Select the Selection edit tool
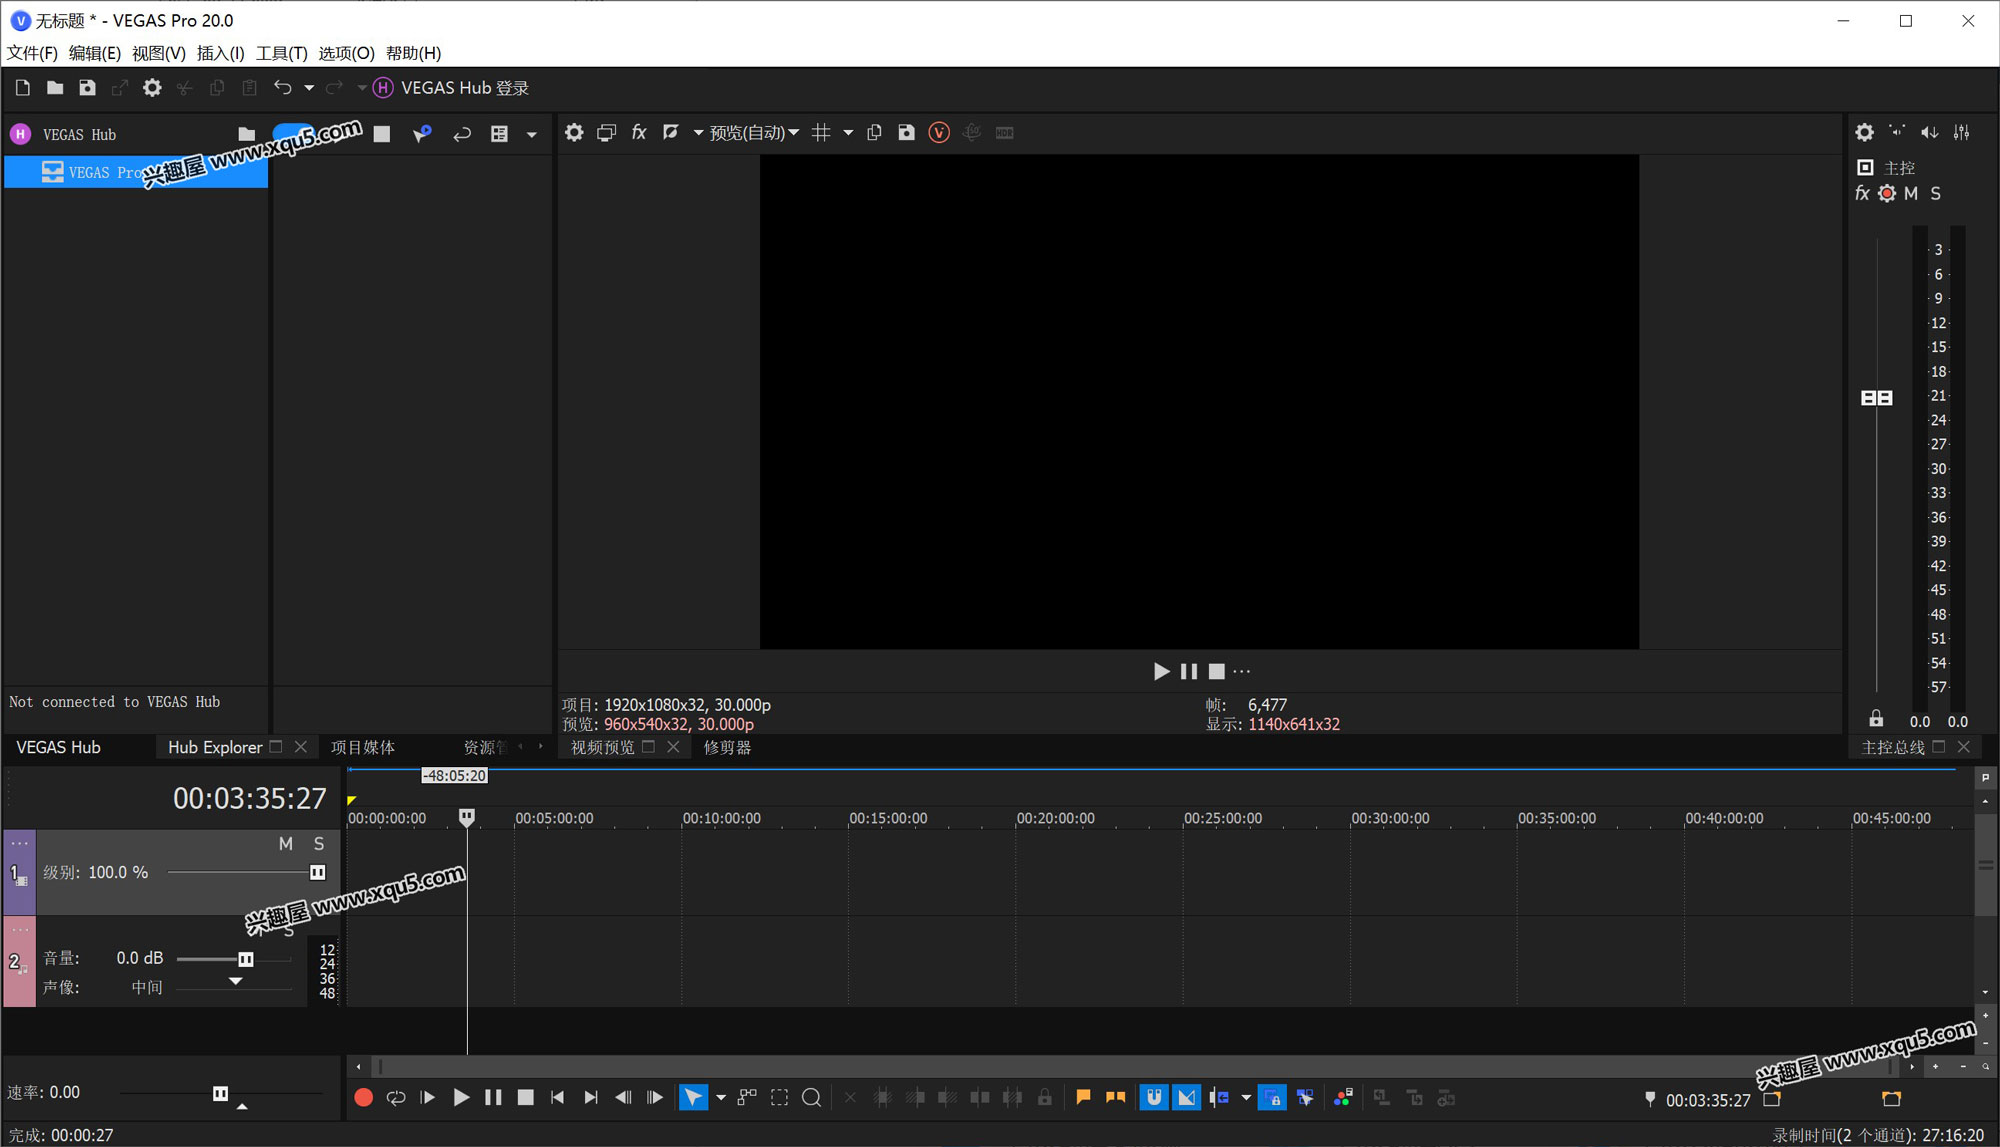Image resolution: width=2000 pixels, height=1147 pixels. [x=779, y=1098]
